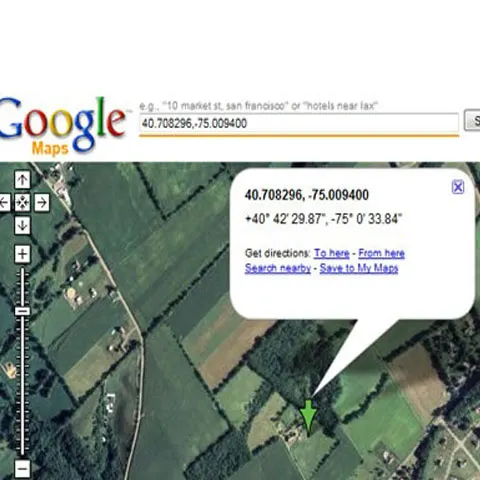
Task: Pan the map left with the arrow
Action: coord(4,202)
